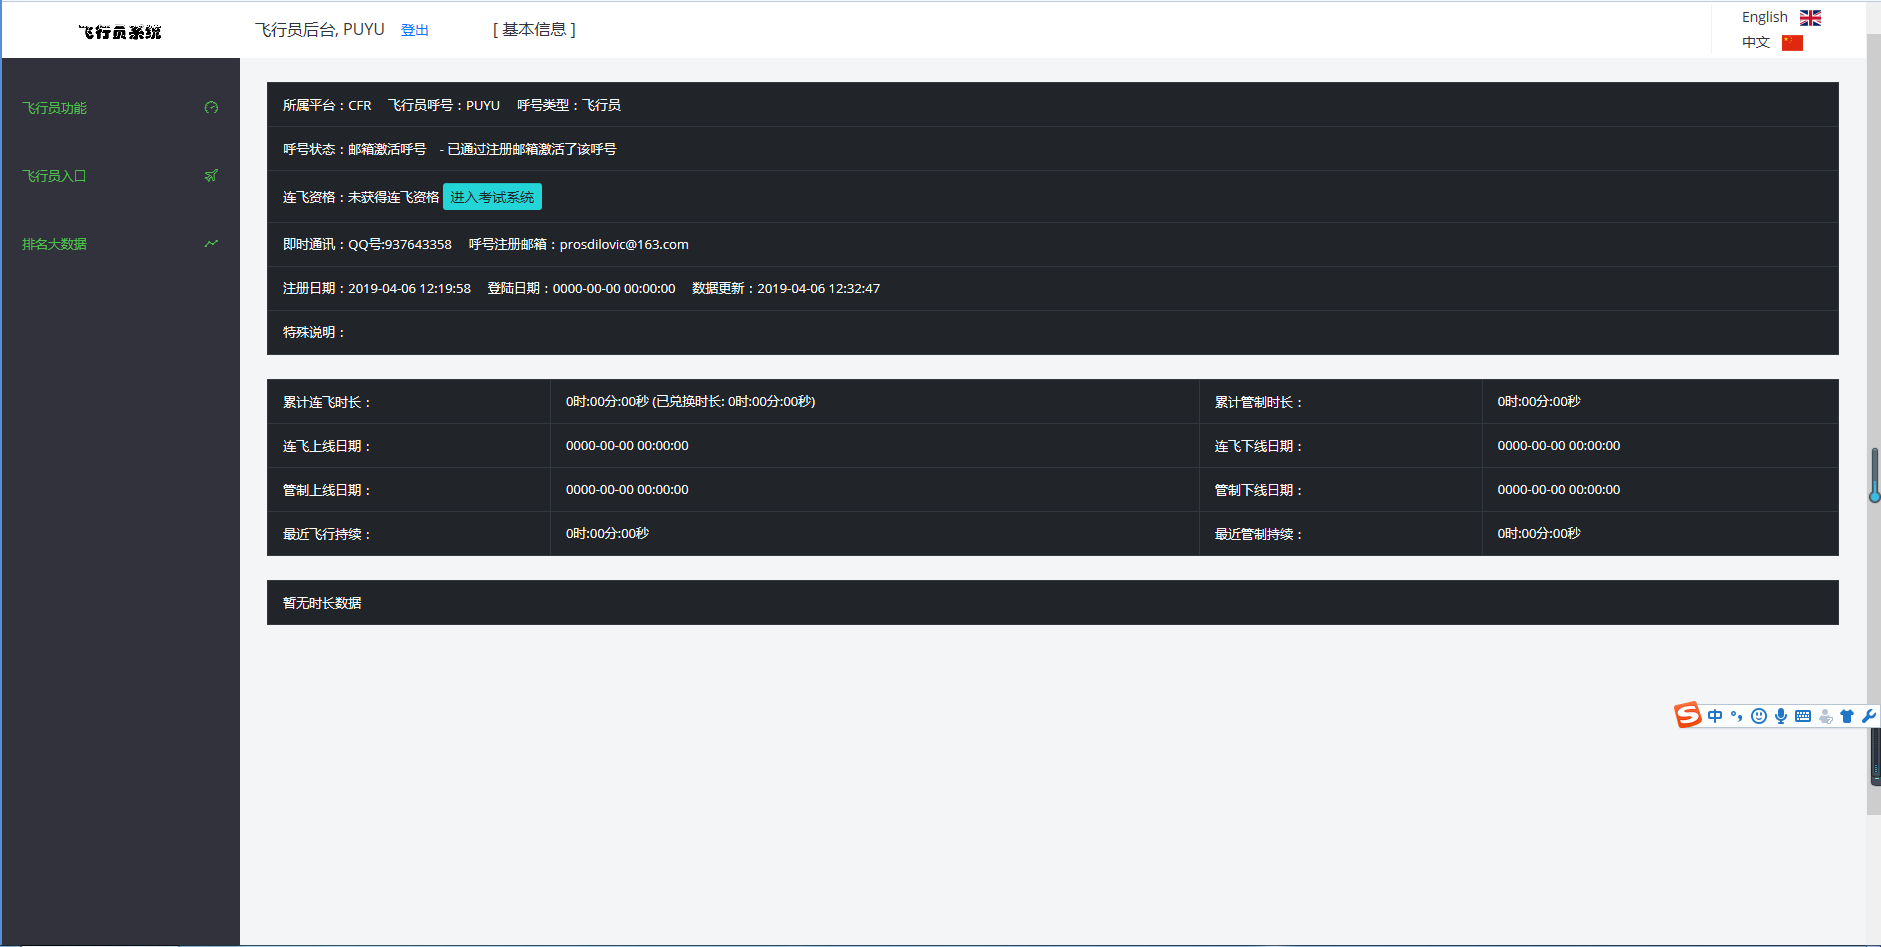
Task: Click the rocket icon beside 飞行员入口
Action: 211,176
